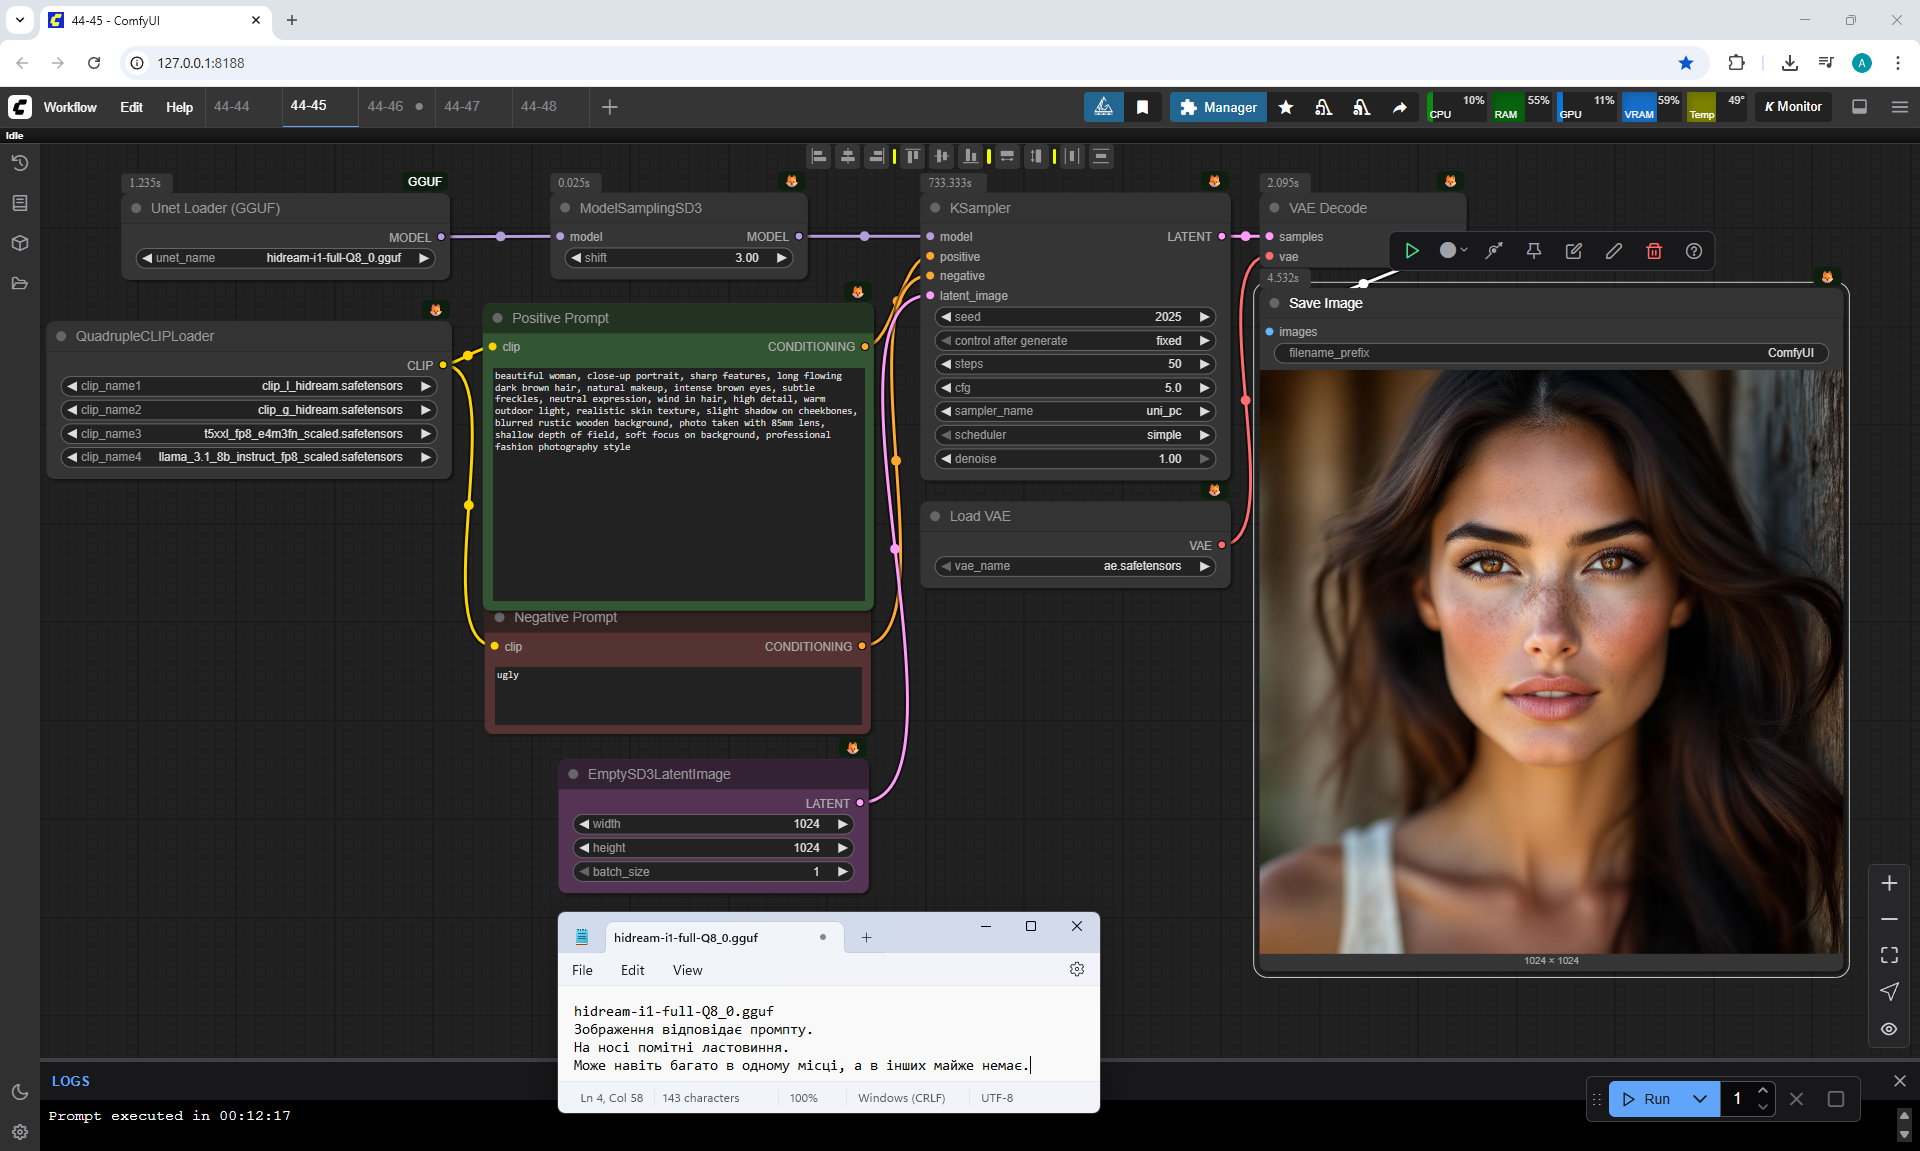Pin the selected Save Image node
The image size is (1920, 1151).
coord(1533,251)
